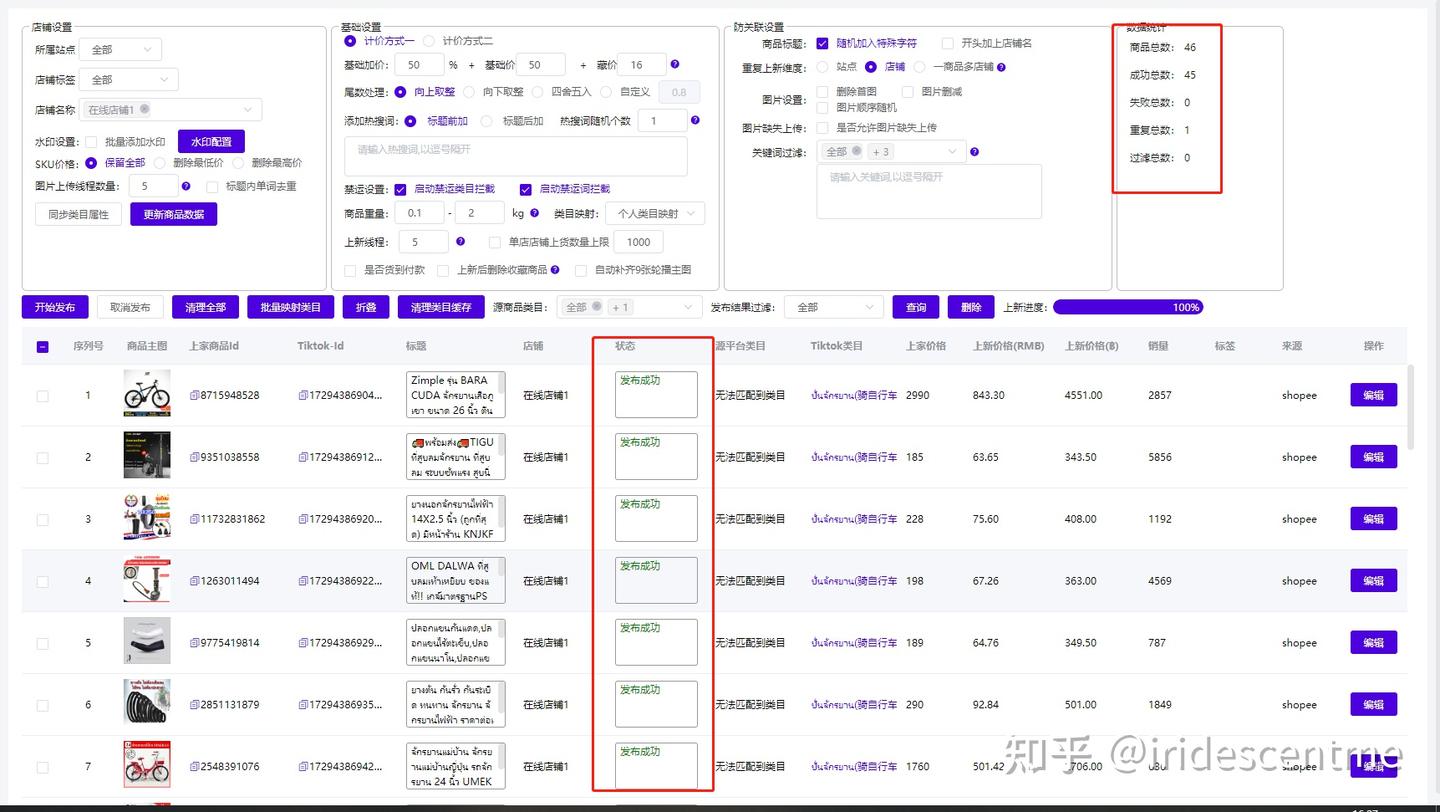Copy row 1 Tiktok-Id using its copy icon
The image size is (1440, 812).
pyautogui.click(x=303, y=395)
